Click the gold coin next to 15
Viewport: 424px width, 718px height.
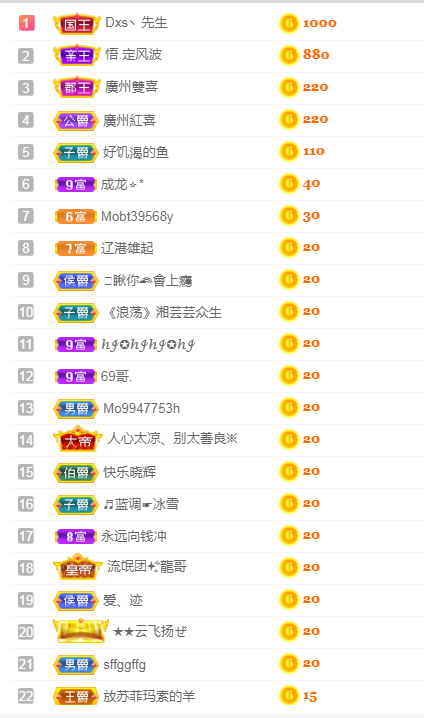tap(289, 696)
